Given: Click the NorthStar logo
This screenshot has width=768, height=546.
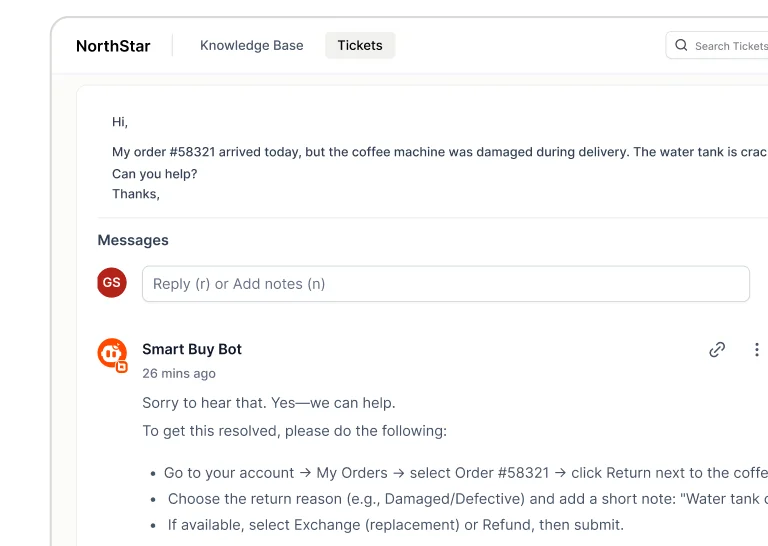Looking at the screenshot, I should 113,46.
